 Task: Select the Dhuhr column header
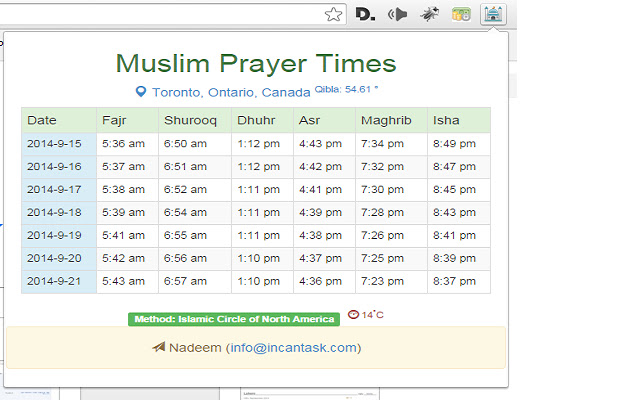coord(262,120)
